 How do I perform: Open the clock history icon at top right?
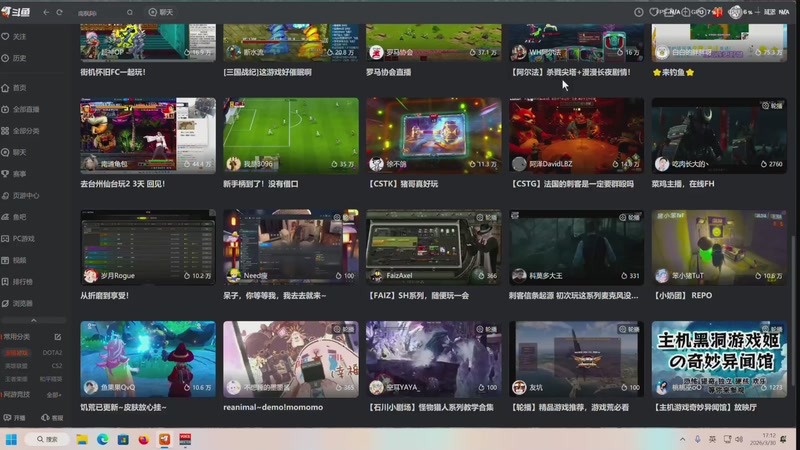pyautogui.click(x=639, y=12)
